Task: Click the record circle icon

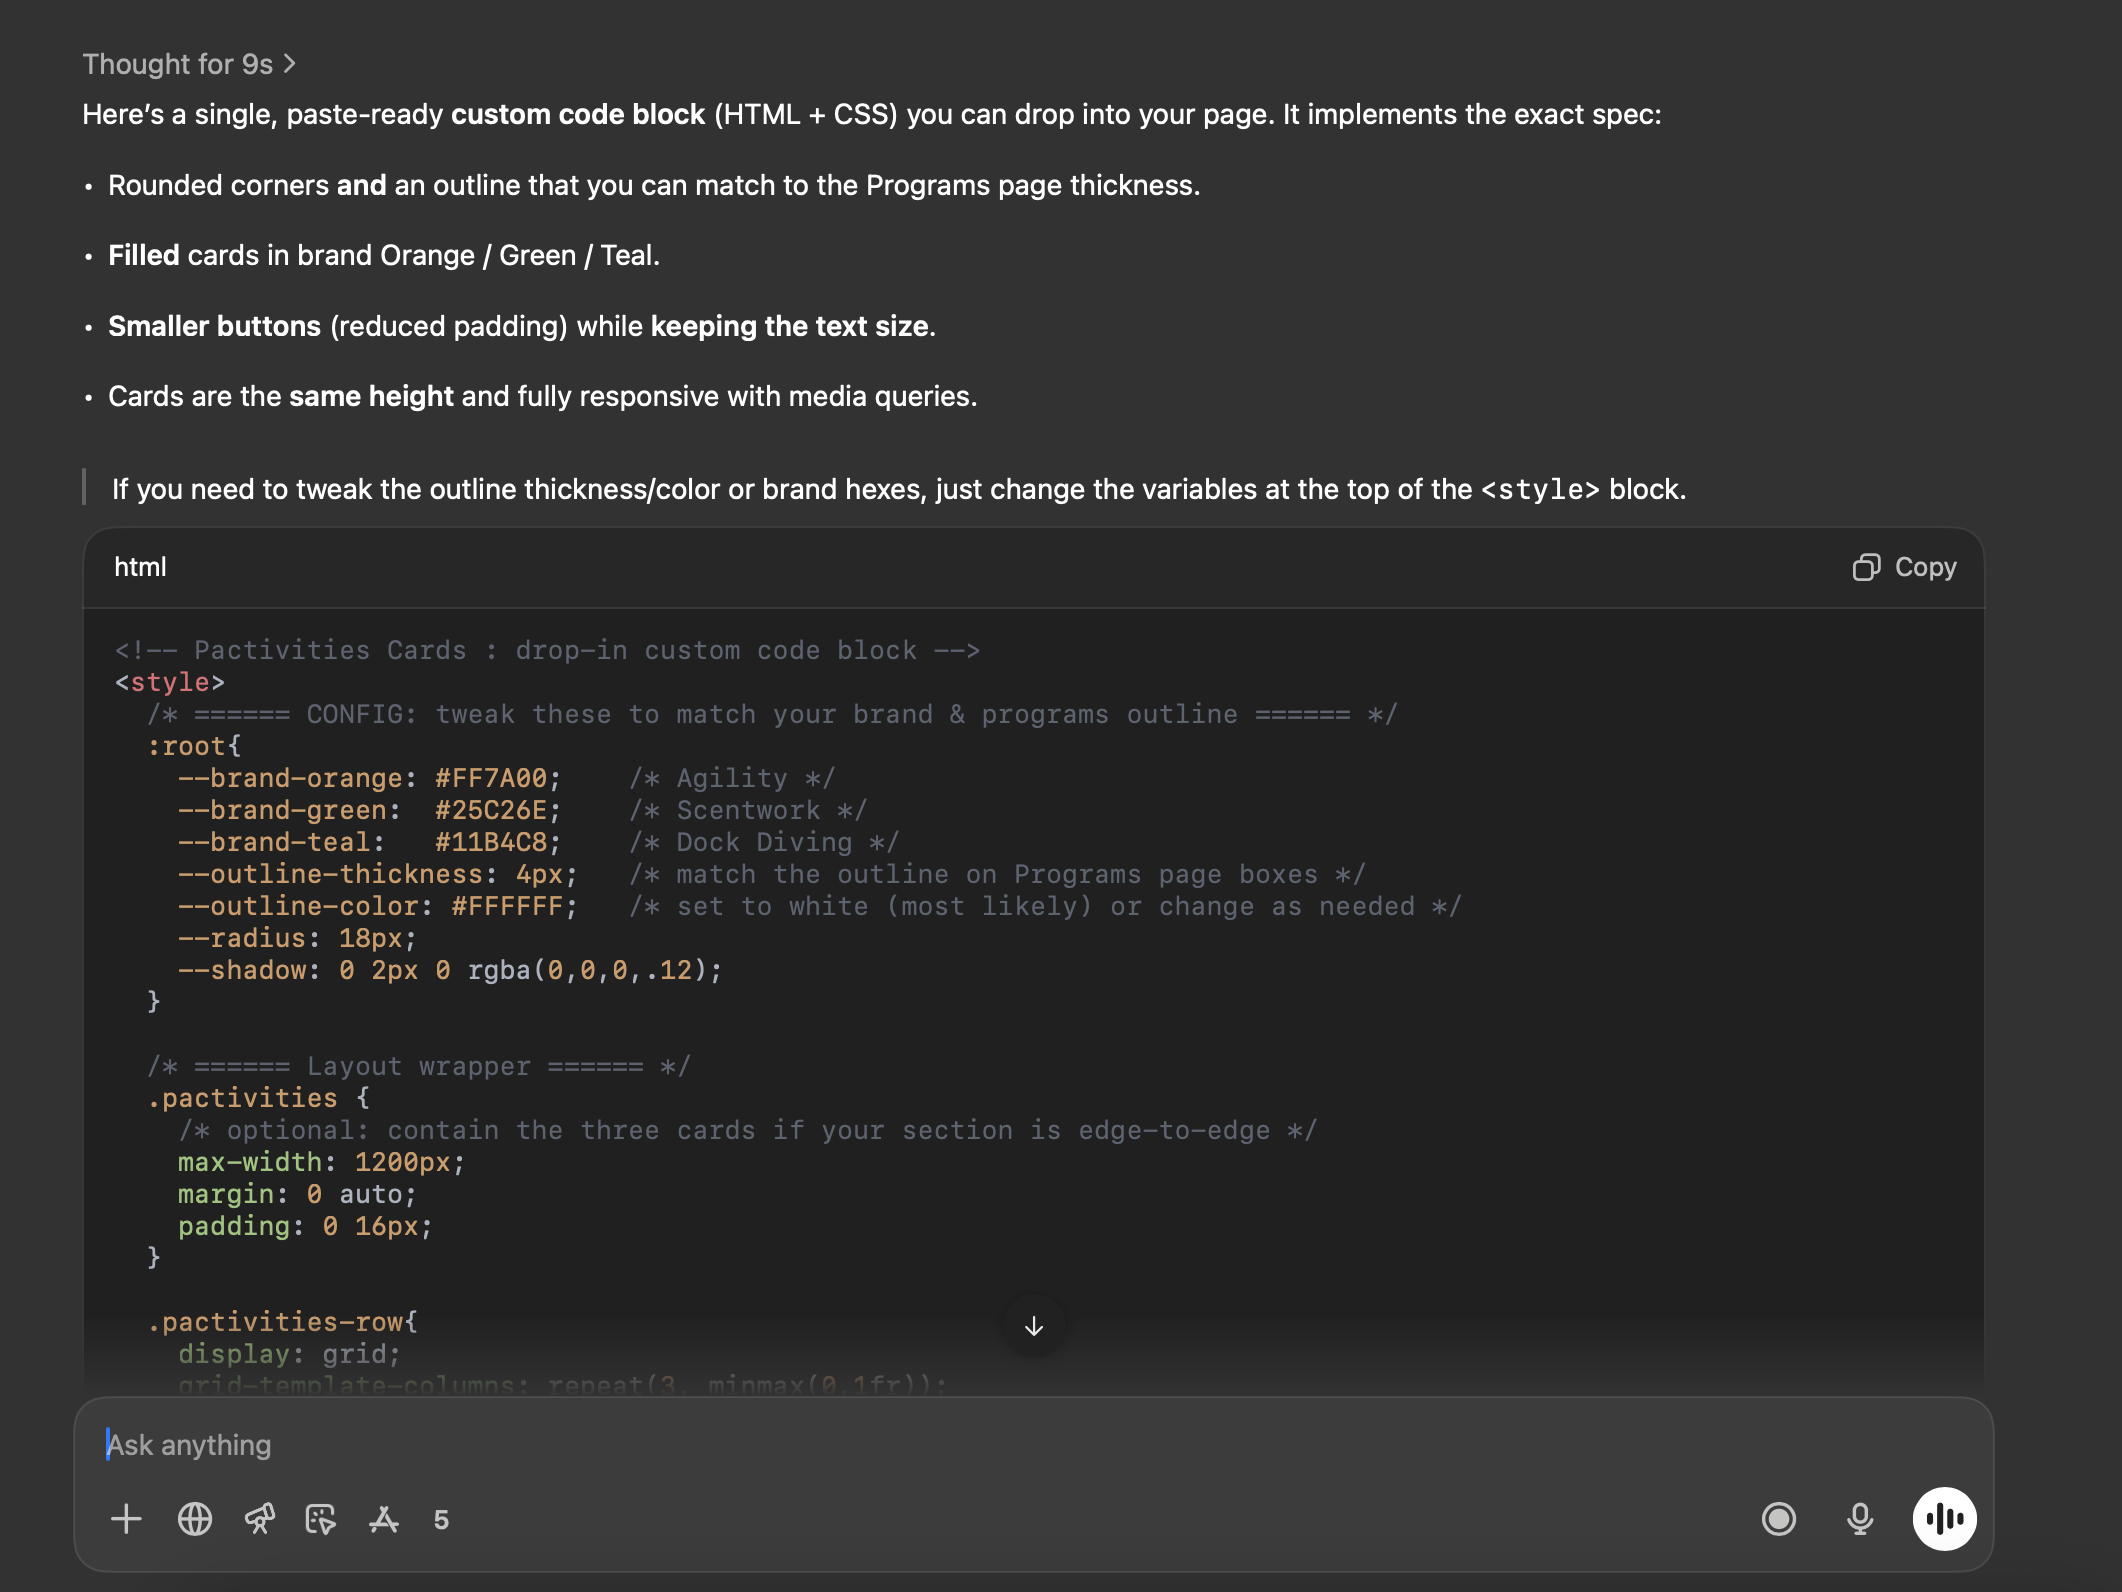Action: [x=1778, y=1519]
